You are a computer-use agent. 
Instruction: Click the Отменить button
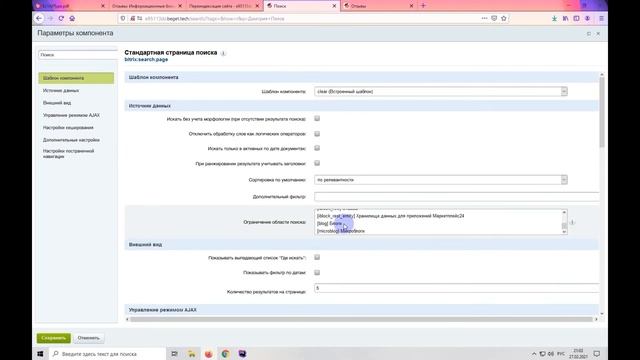point(89,338)
